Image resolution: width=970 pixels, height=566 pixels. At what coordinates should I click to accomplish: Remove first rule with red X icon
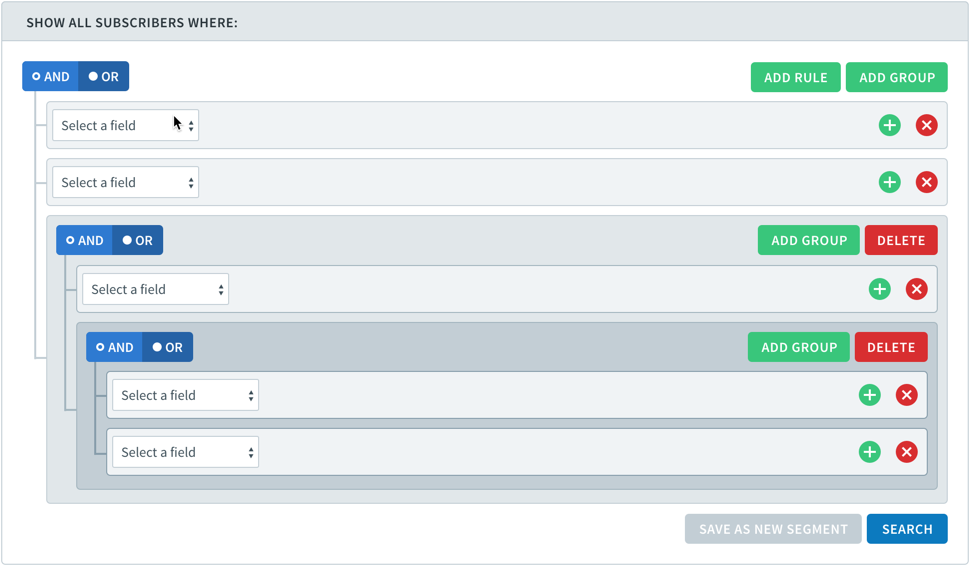(926, 126)
